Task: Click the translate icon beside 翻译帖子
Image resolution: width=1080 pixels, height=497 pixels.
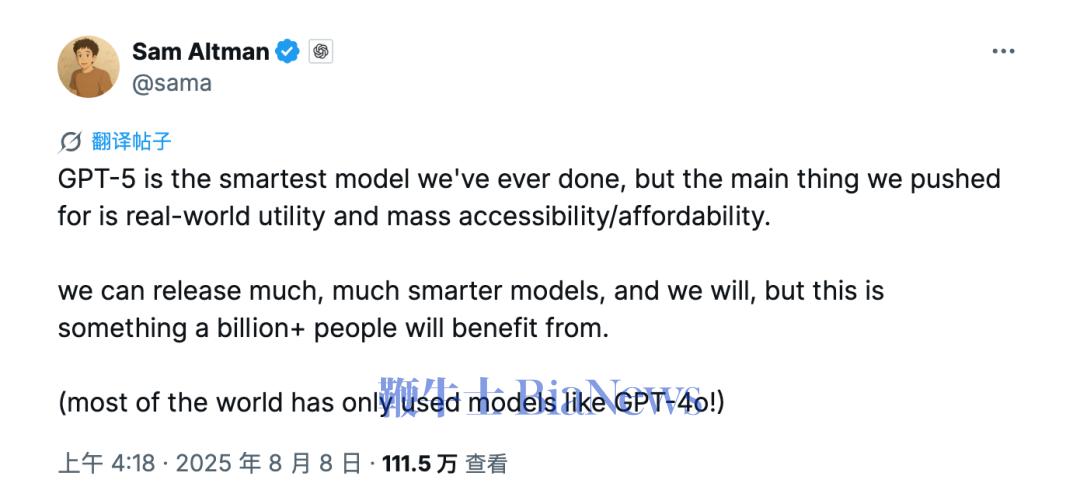Action: point(70,142)
